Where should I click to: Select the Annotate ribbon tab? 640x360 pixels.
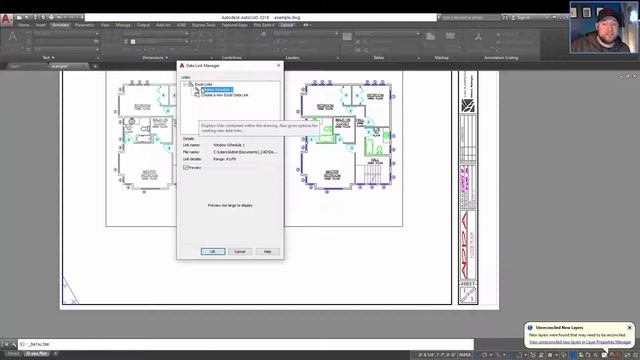(x=60, y=25)
